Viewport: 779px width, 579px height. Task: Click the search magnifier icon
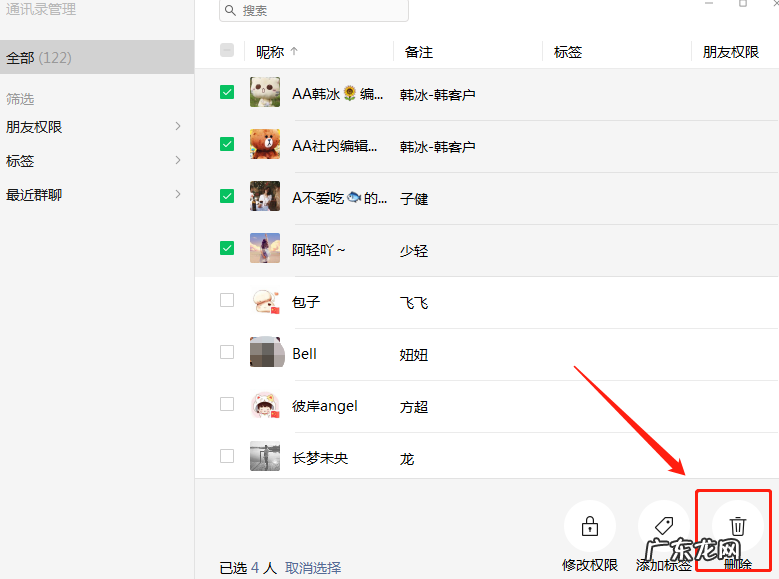tap(230, 10)
